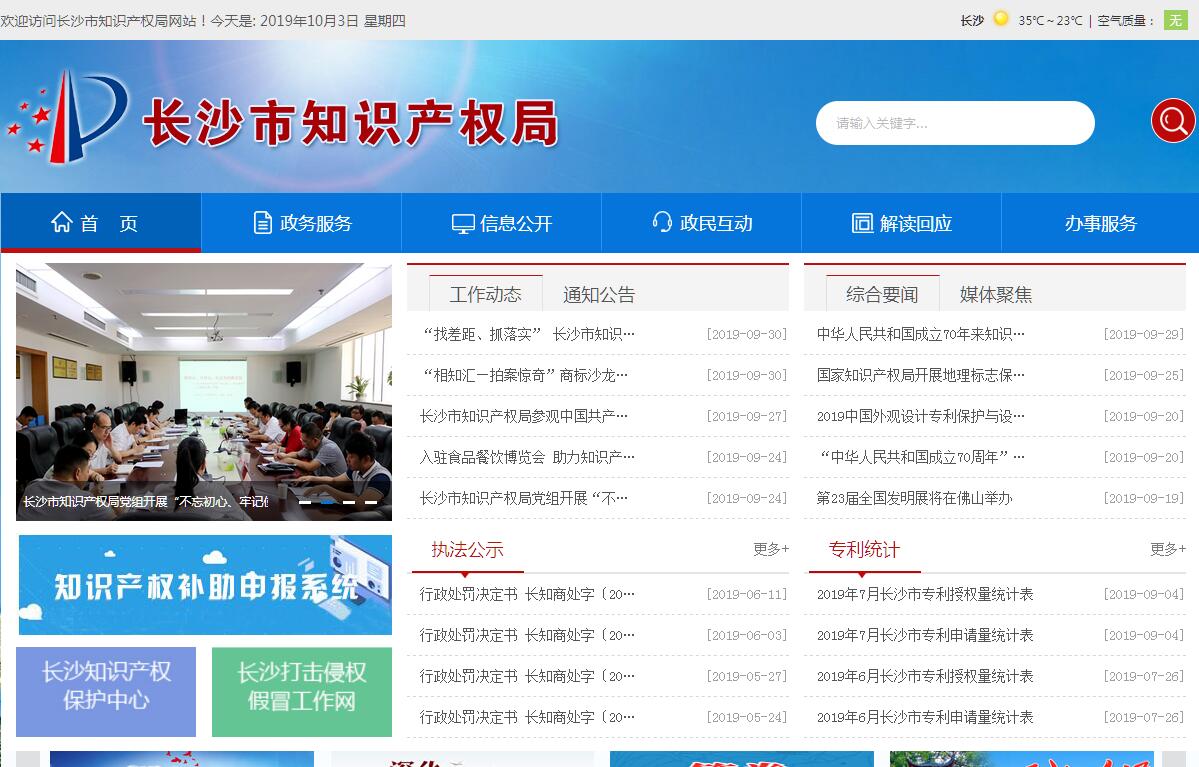The image size is (1199, 767).
Task: Click the green air quality badge
Action: 1175,20
